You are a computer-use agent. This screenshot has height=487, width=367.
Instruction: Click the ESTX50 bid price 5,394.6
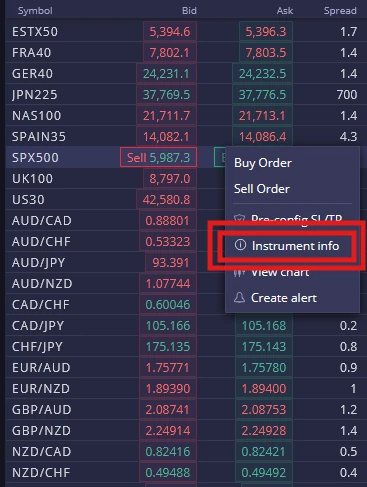(x=170, y=32)
